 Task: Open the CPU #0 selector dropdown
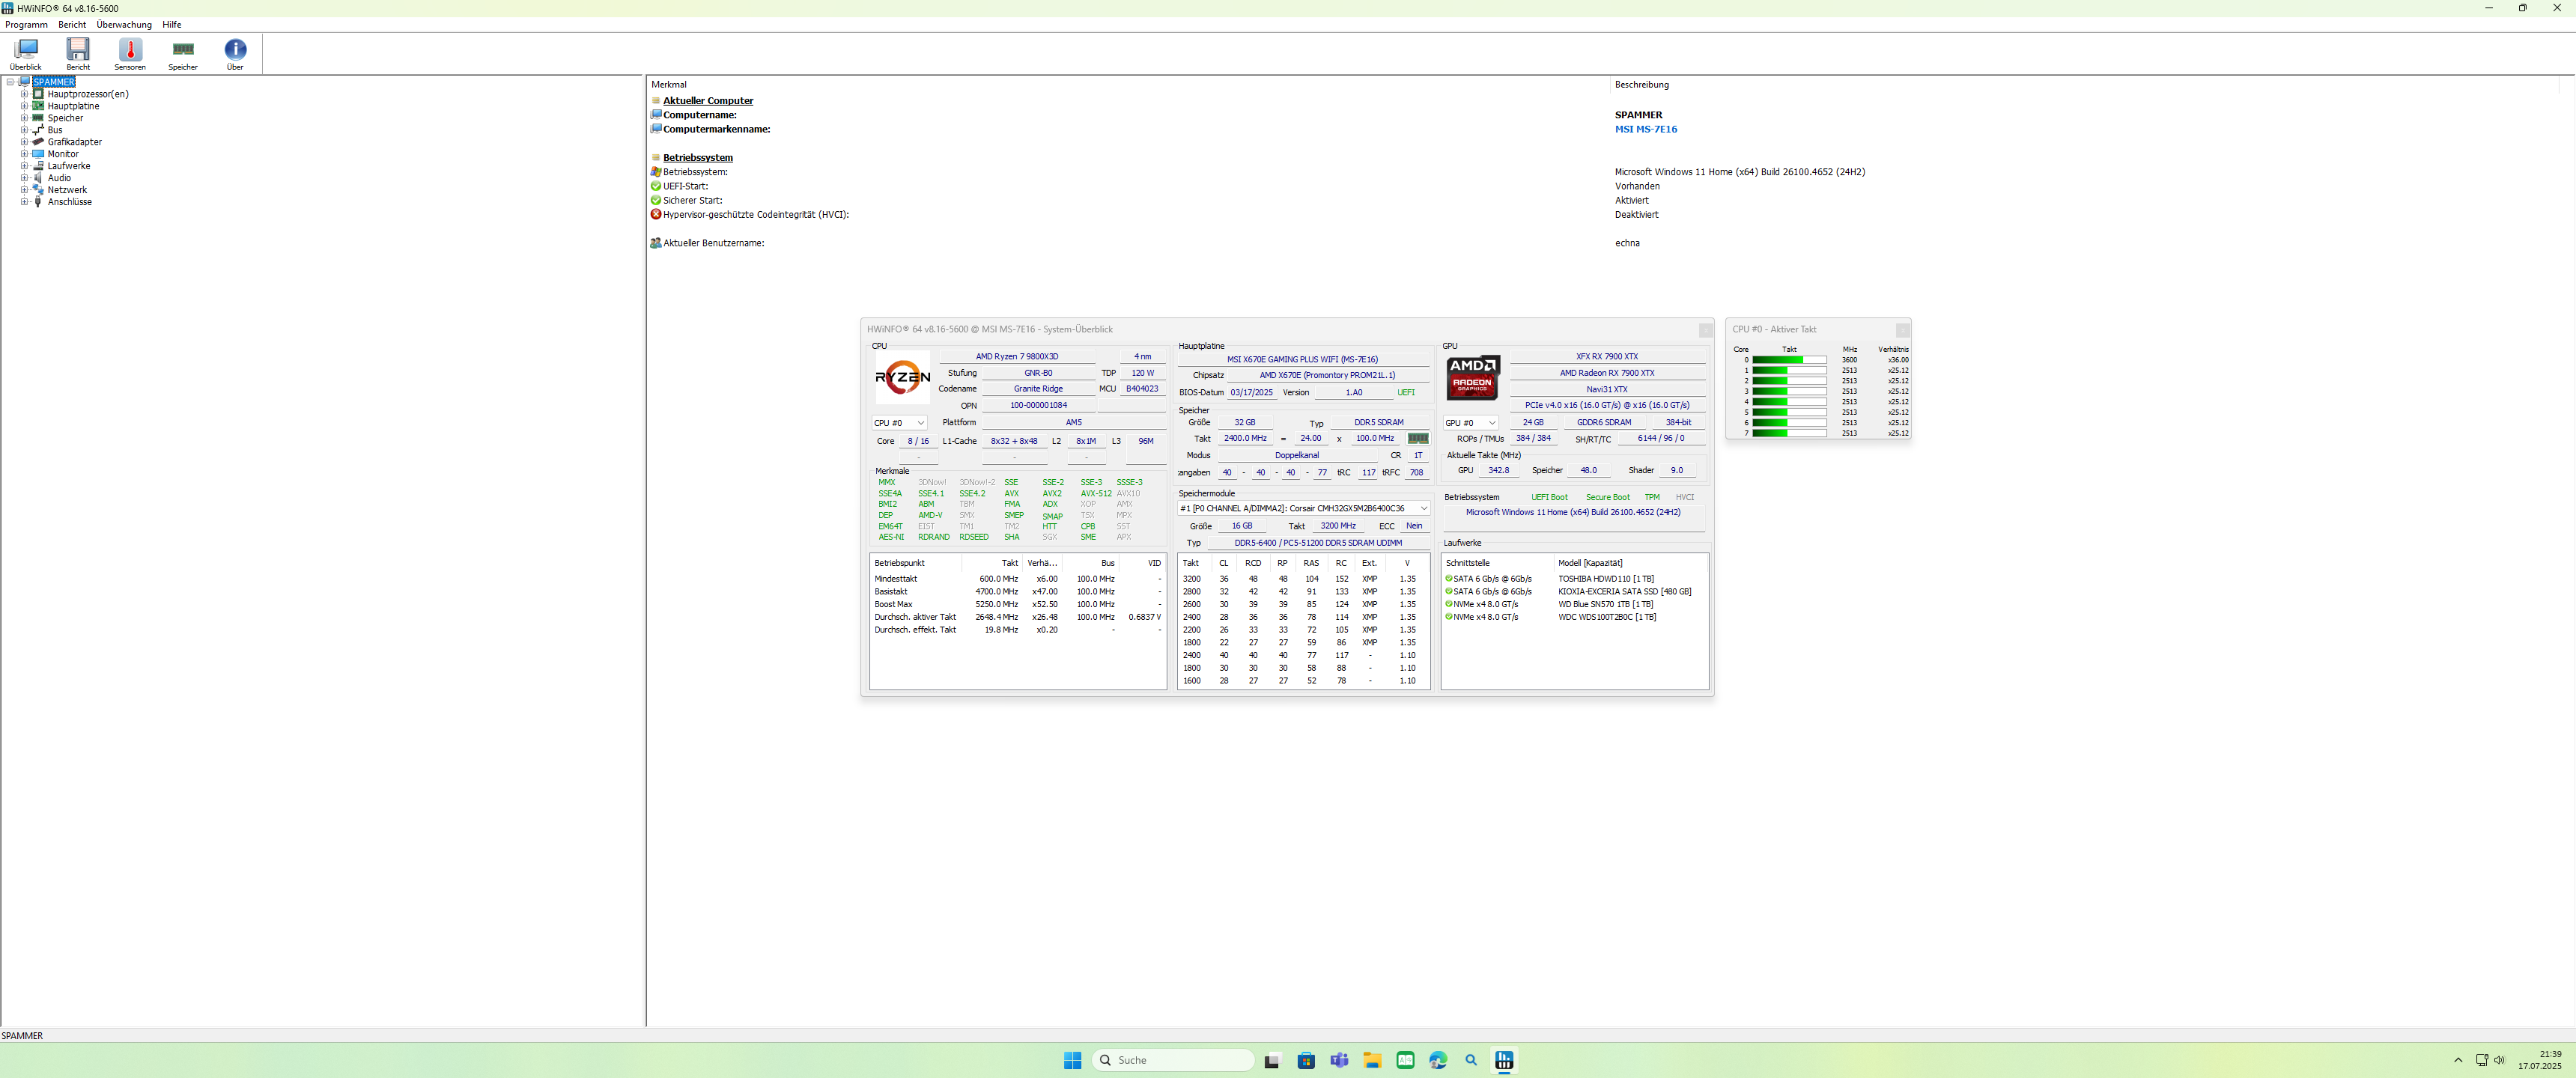tap(899, 423)
